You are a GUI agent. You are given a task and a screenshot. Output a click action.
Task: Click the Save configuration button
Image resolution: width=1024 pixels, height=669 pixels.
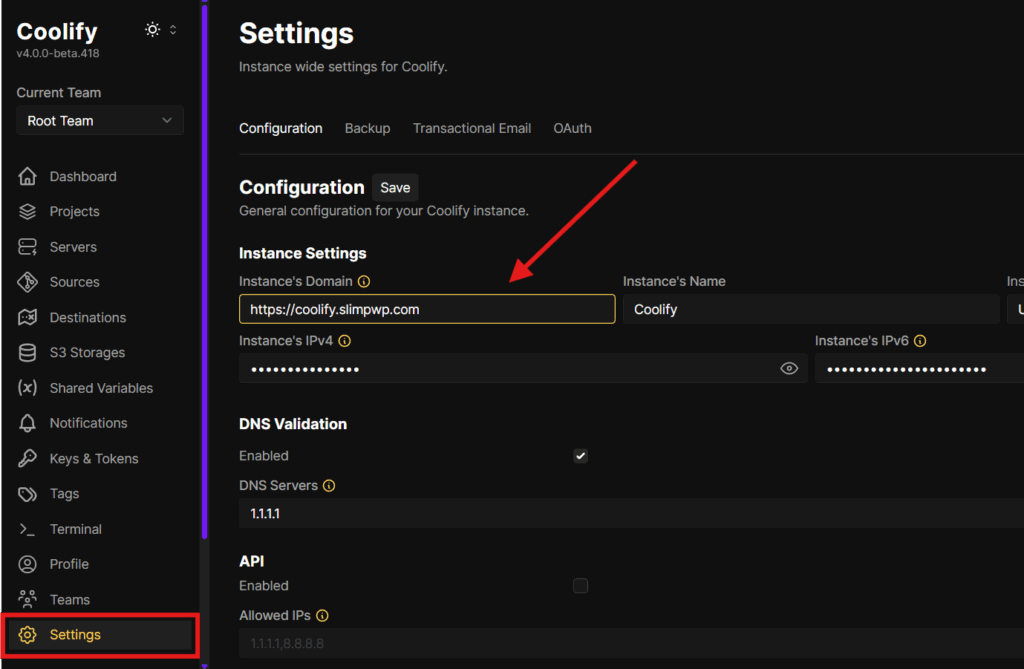tap(395, 188)
